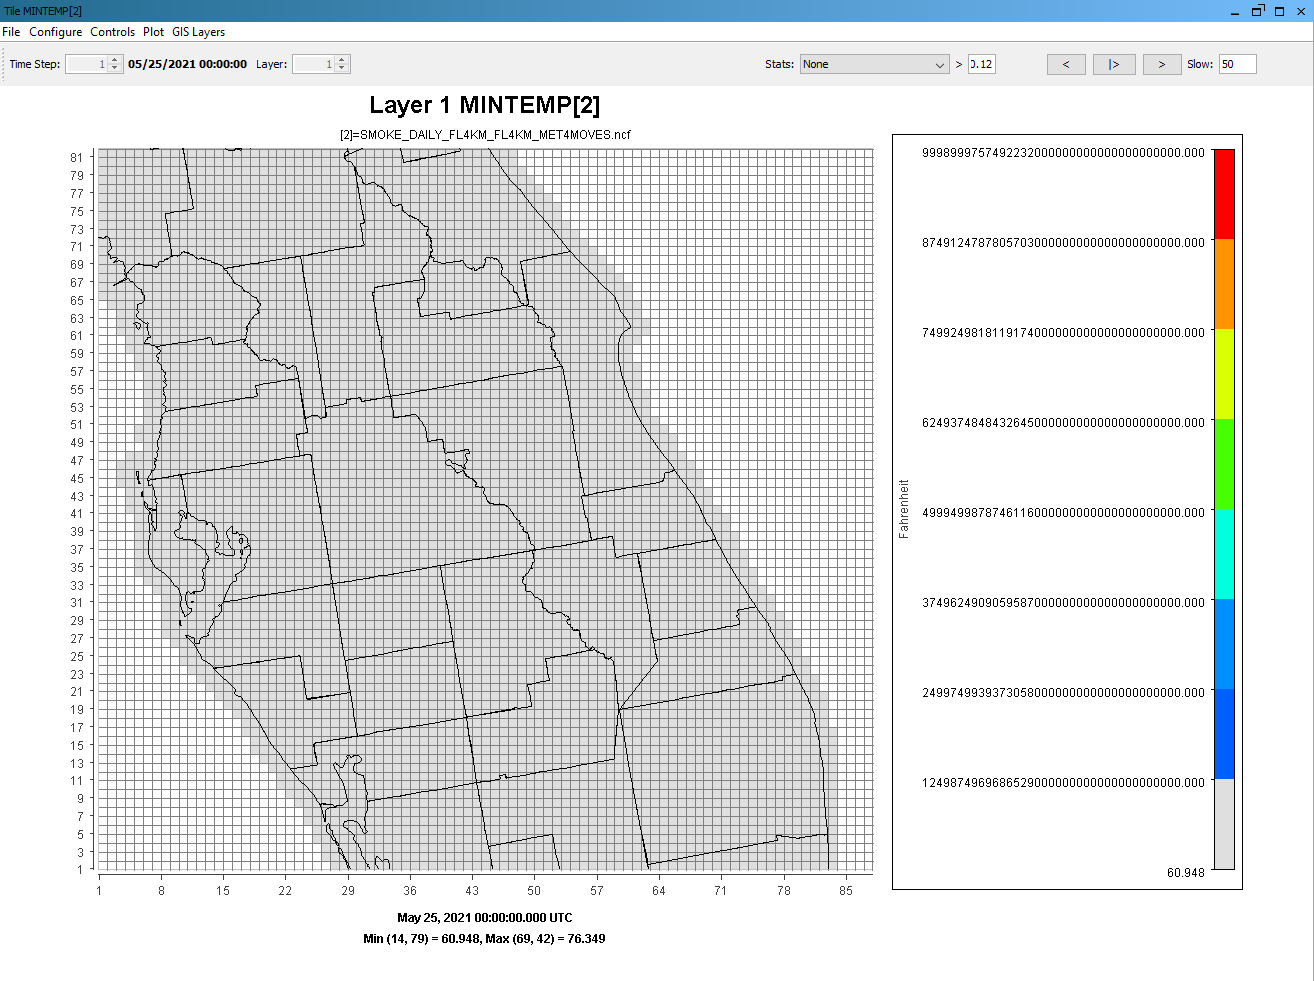Screen dimensions: 1314x981
Task: Click the Time Step number field
Action: 87,64
